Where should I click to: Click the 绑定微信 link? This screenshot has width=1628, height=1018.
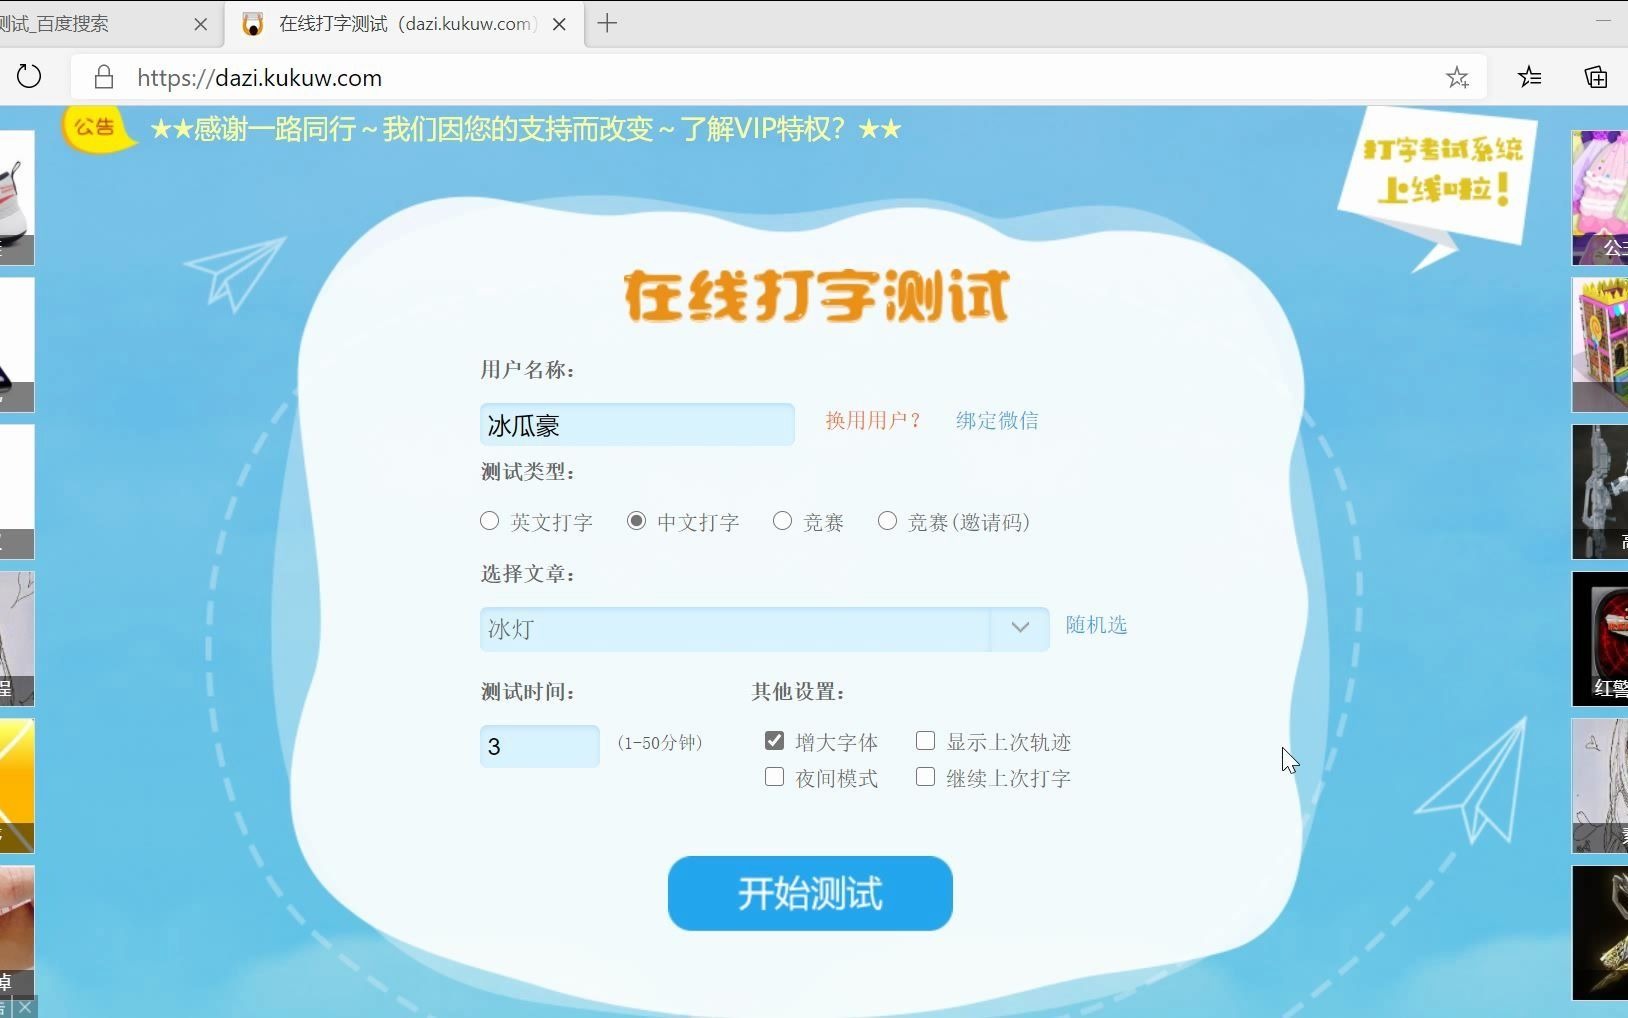coord(997,420)
